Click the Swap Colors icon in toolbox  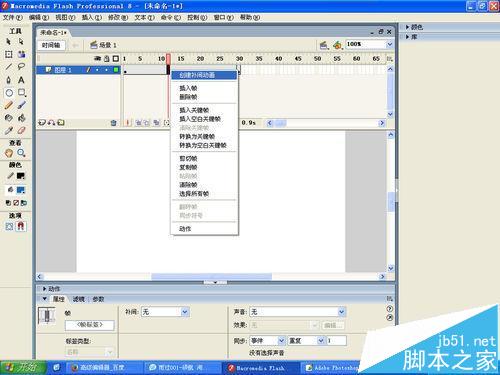[24, 203]
